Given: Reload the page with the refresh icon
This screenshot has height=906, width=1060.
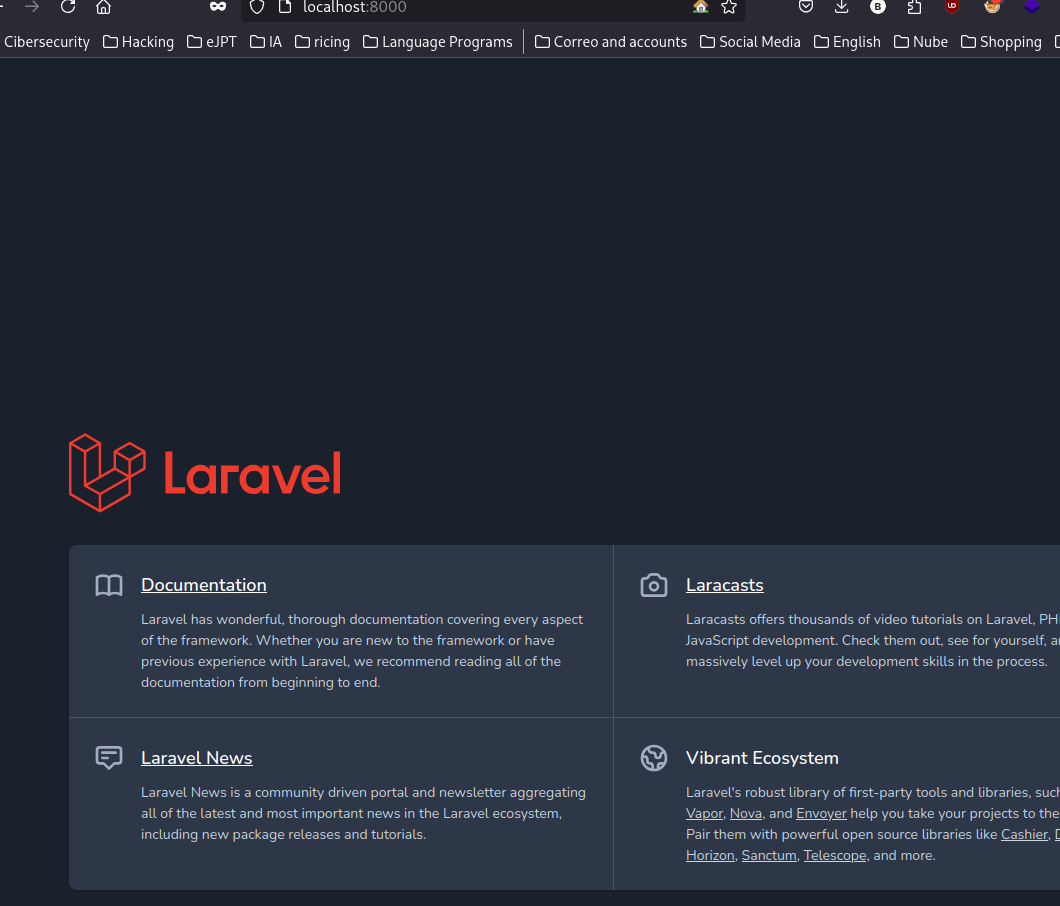Looking at the screenshot, I should [x=68, y=7].
